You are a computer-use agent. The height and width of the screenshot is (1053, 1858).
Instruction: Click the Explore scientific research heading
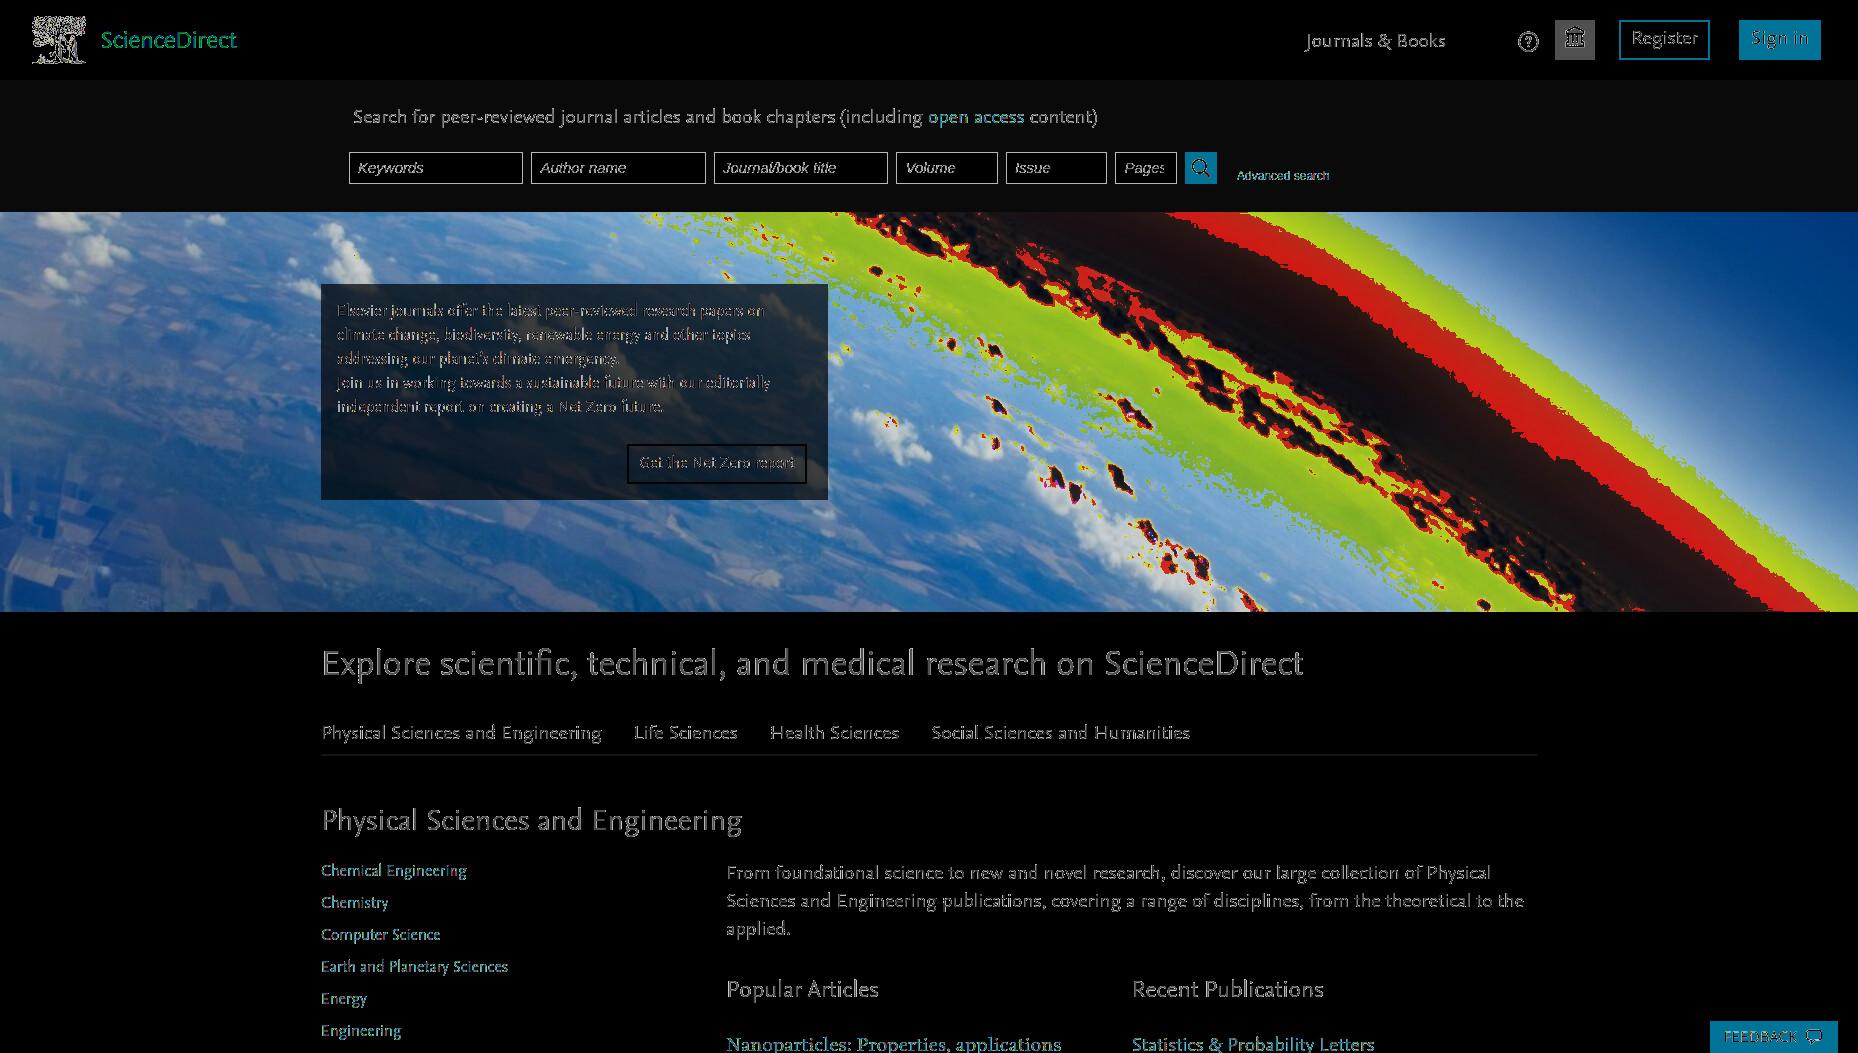tap(812, 664)
